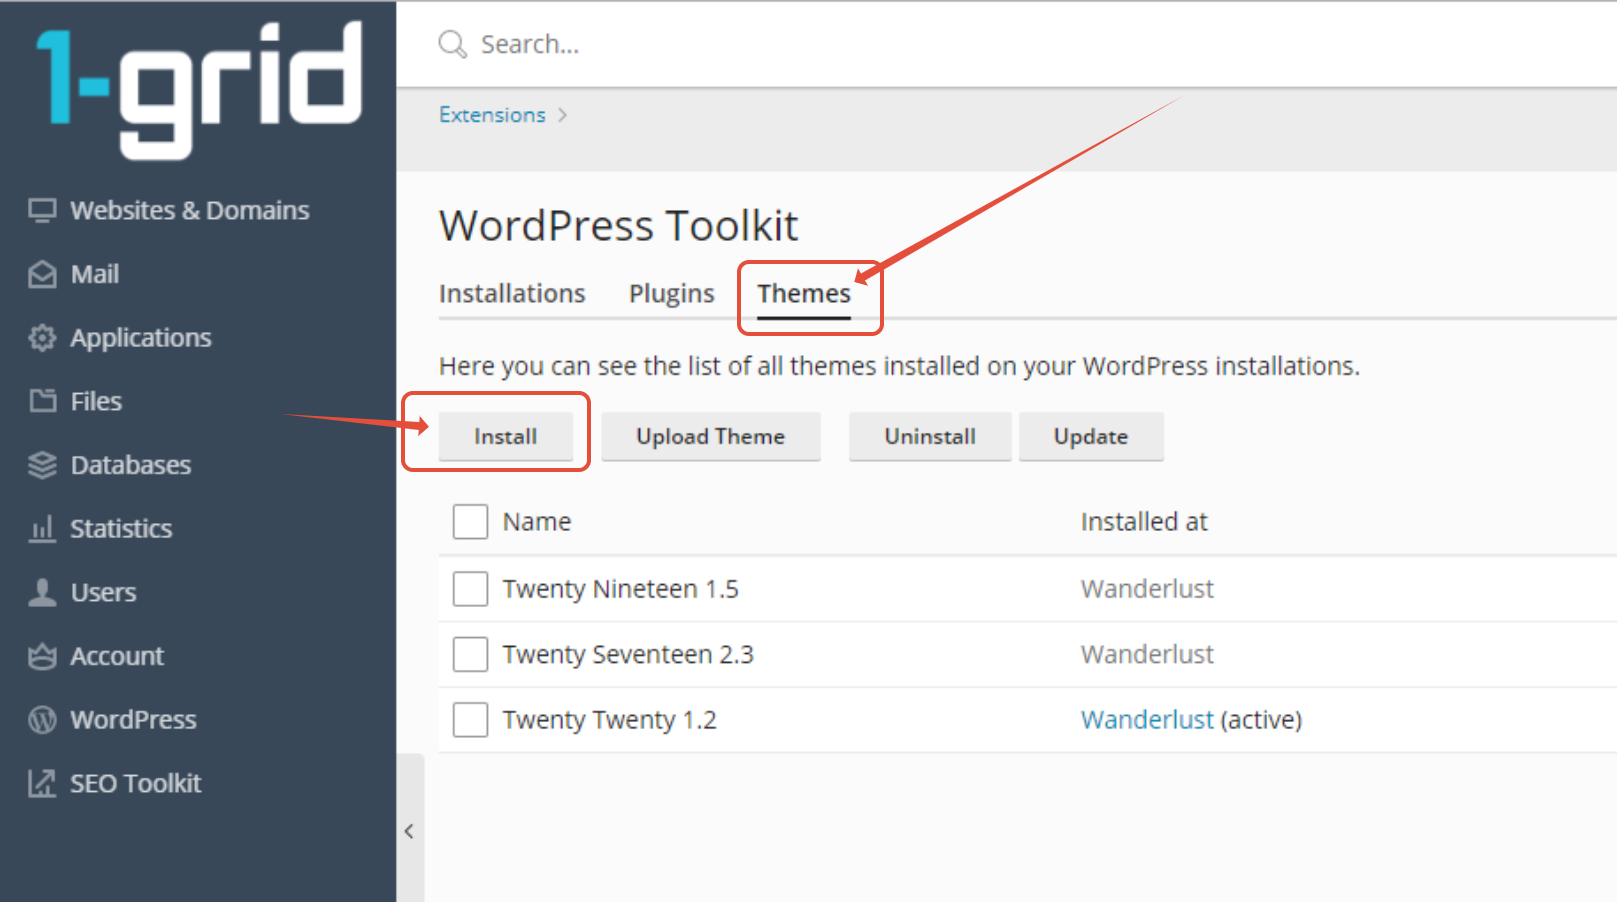Click the WordPress Toolkit heading
This screenshot has width=1617, height=902.
click(618, 226)
